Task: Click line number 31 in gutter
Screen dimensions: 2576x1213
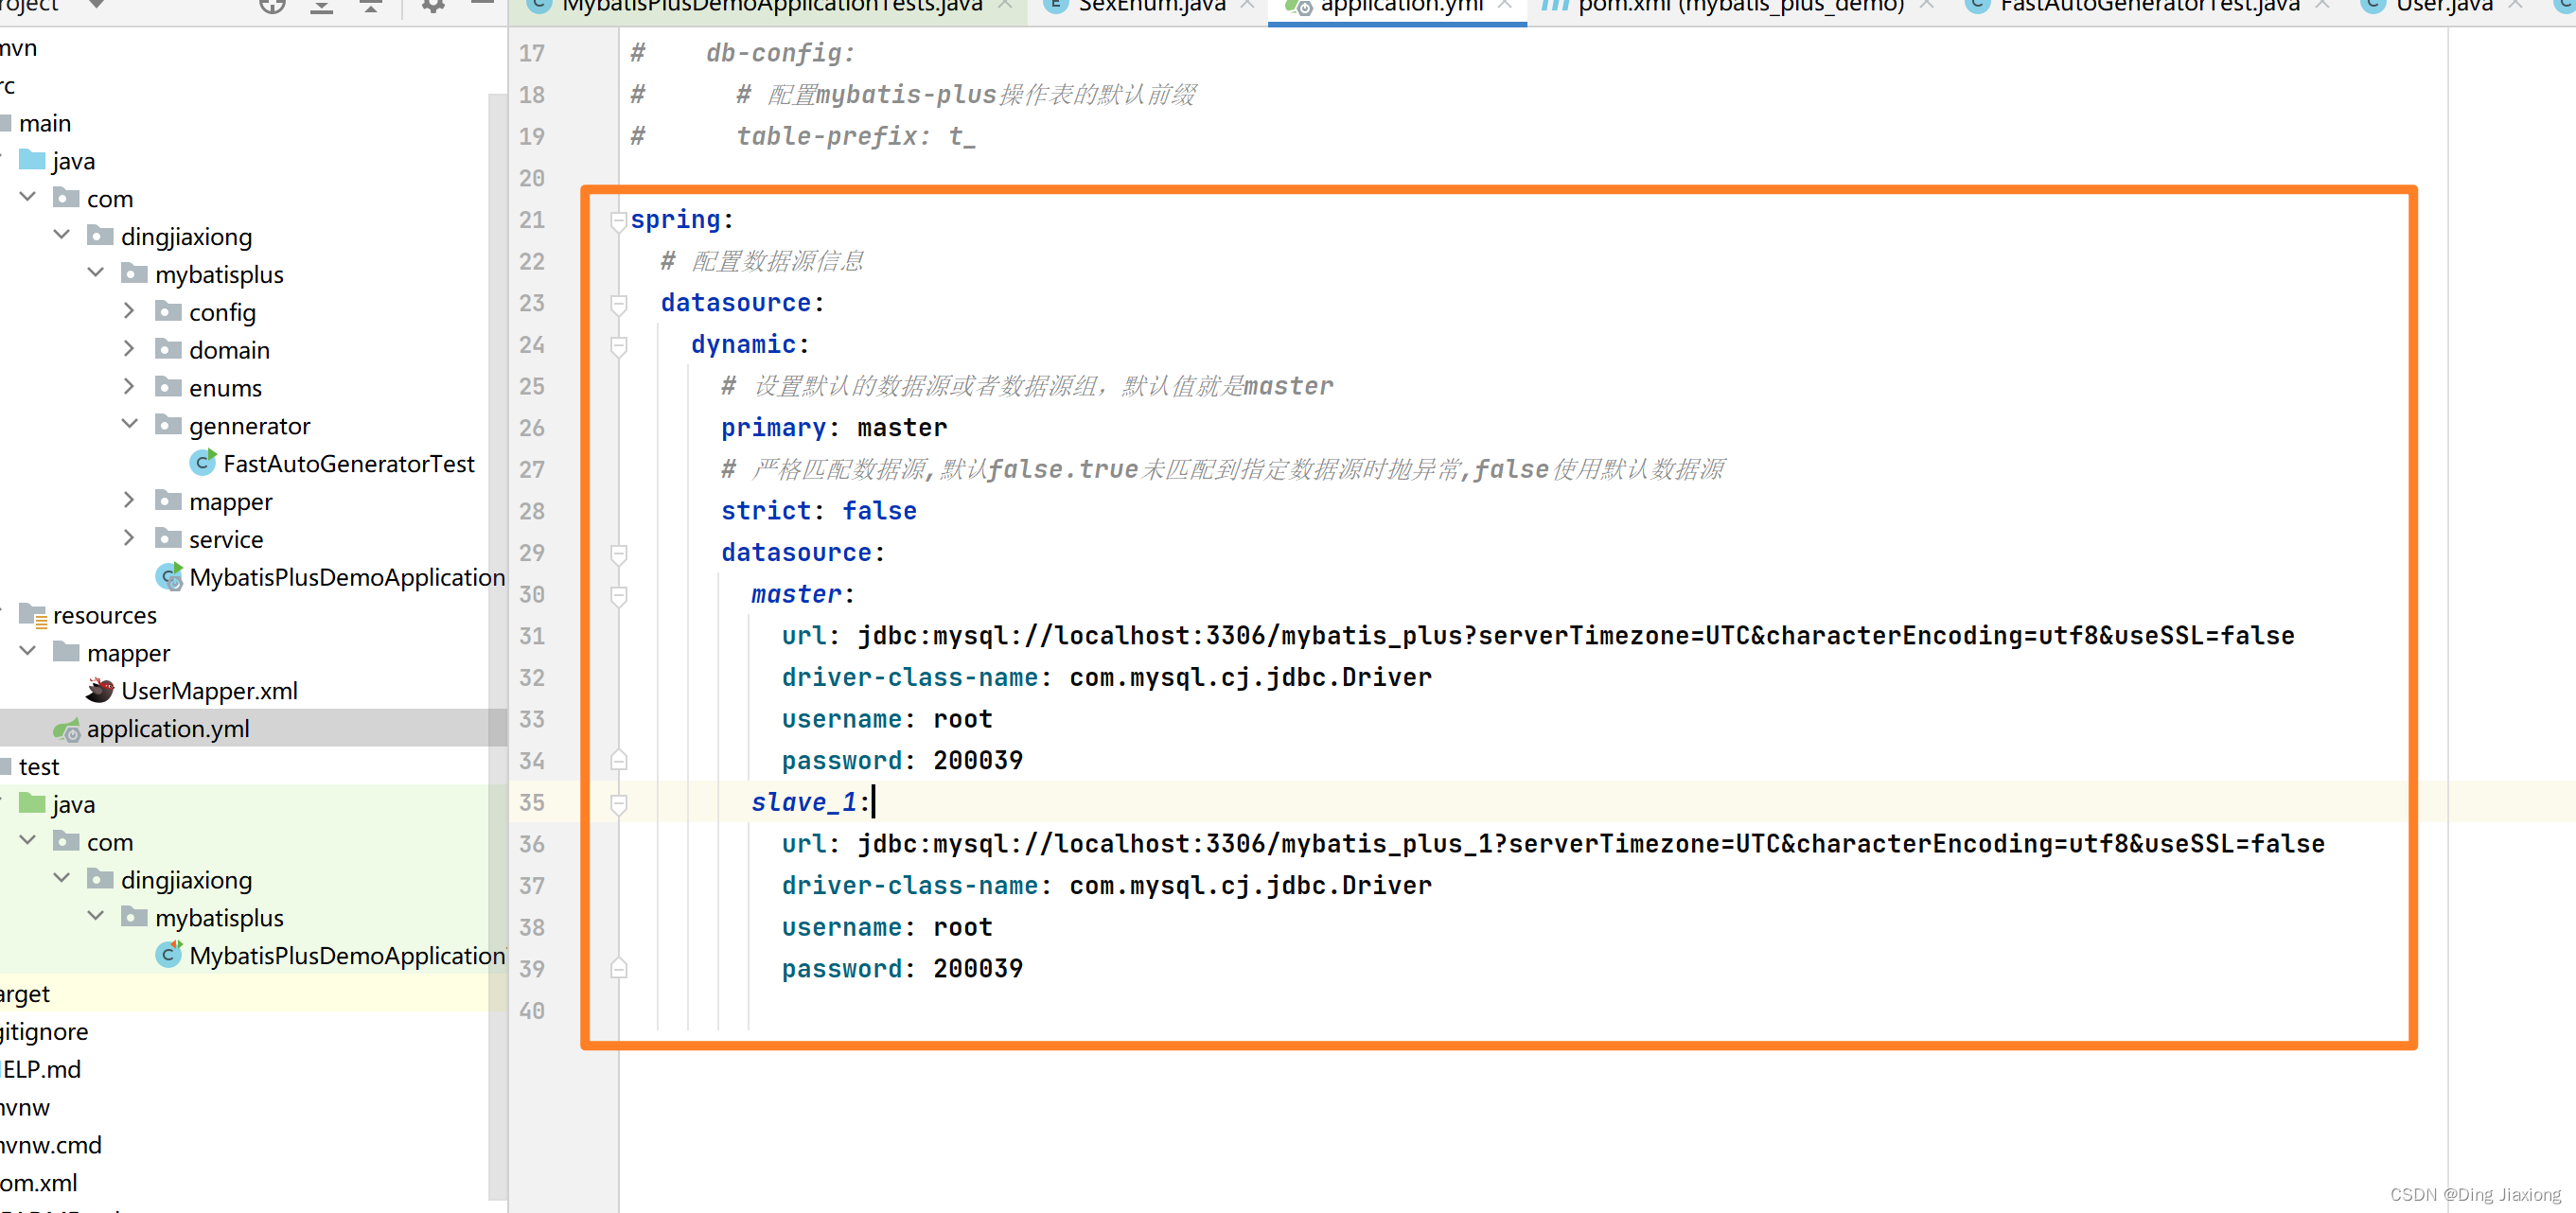Action: coord(531,637)
